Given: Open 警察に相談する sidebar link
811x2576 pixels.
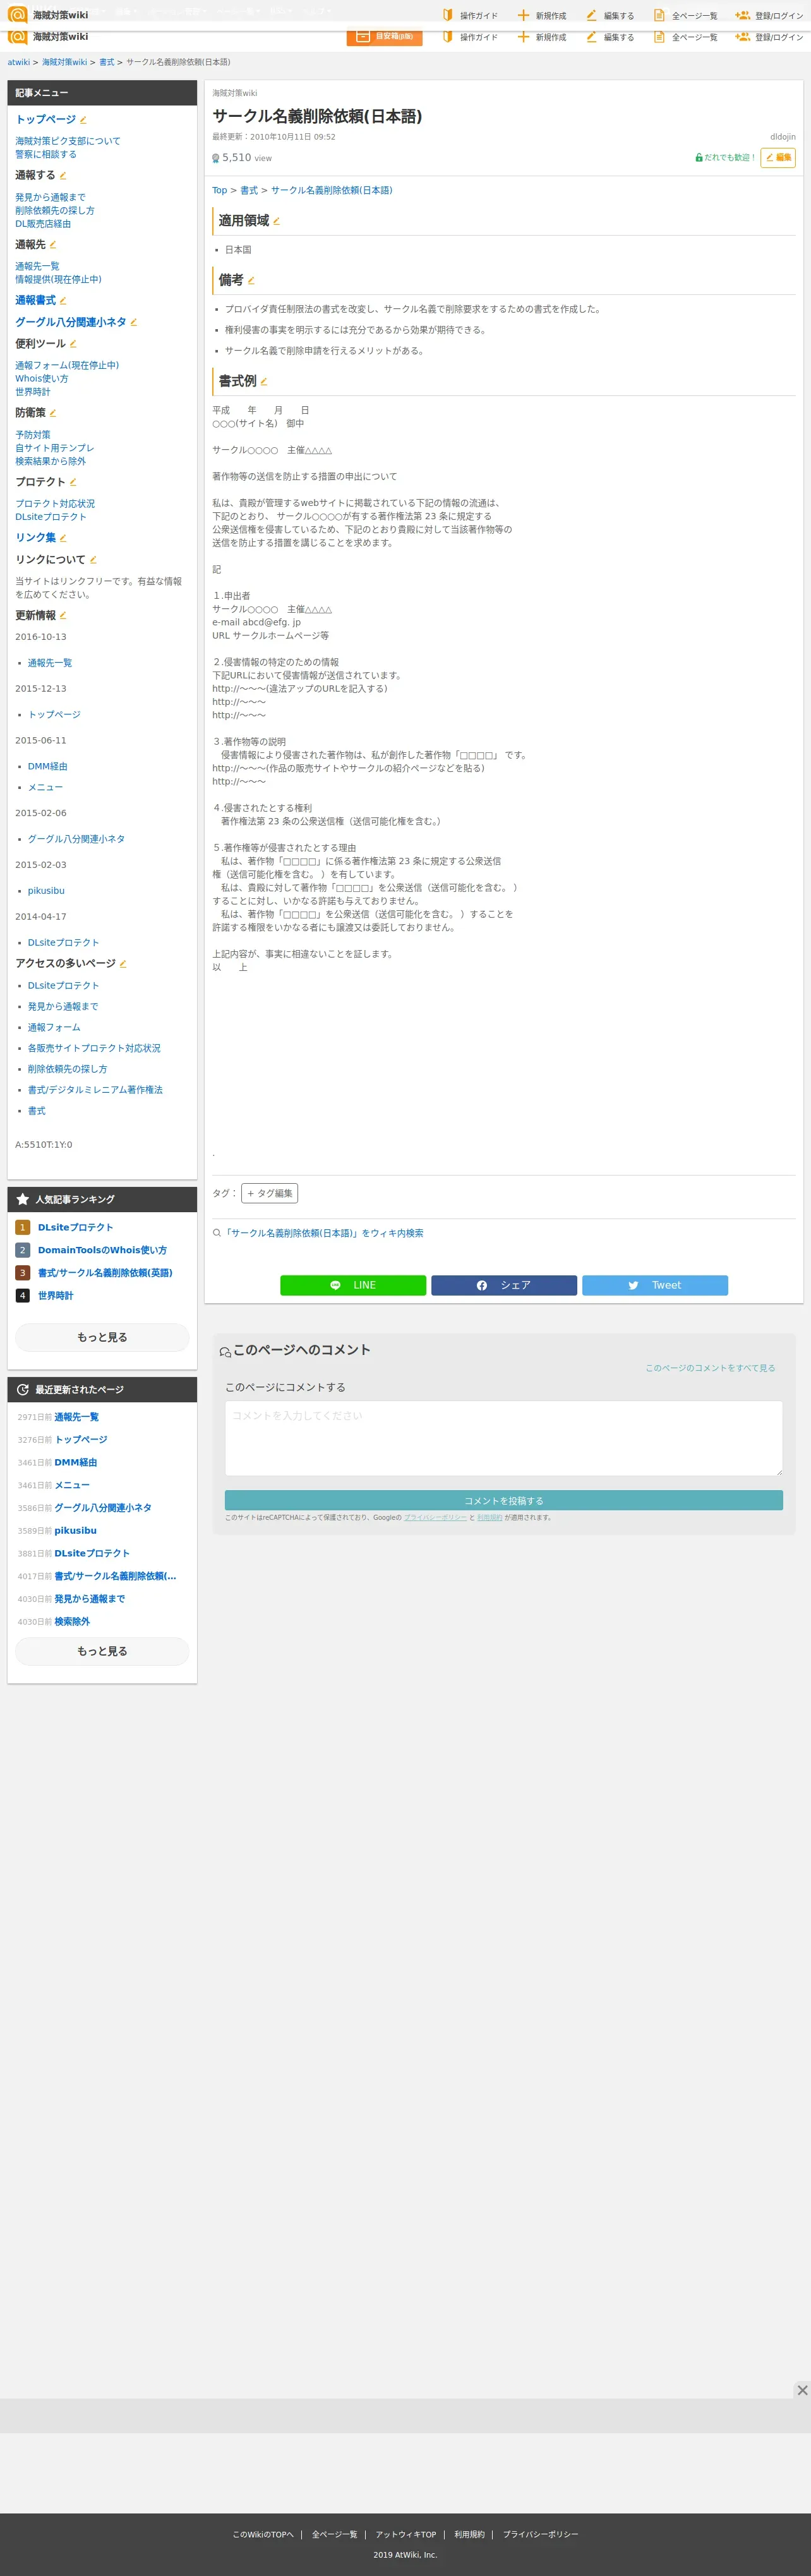Looking at the screenshot, I should pos(45,154).
